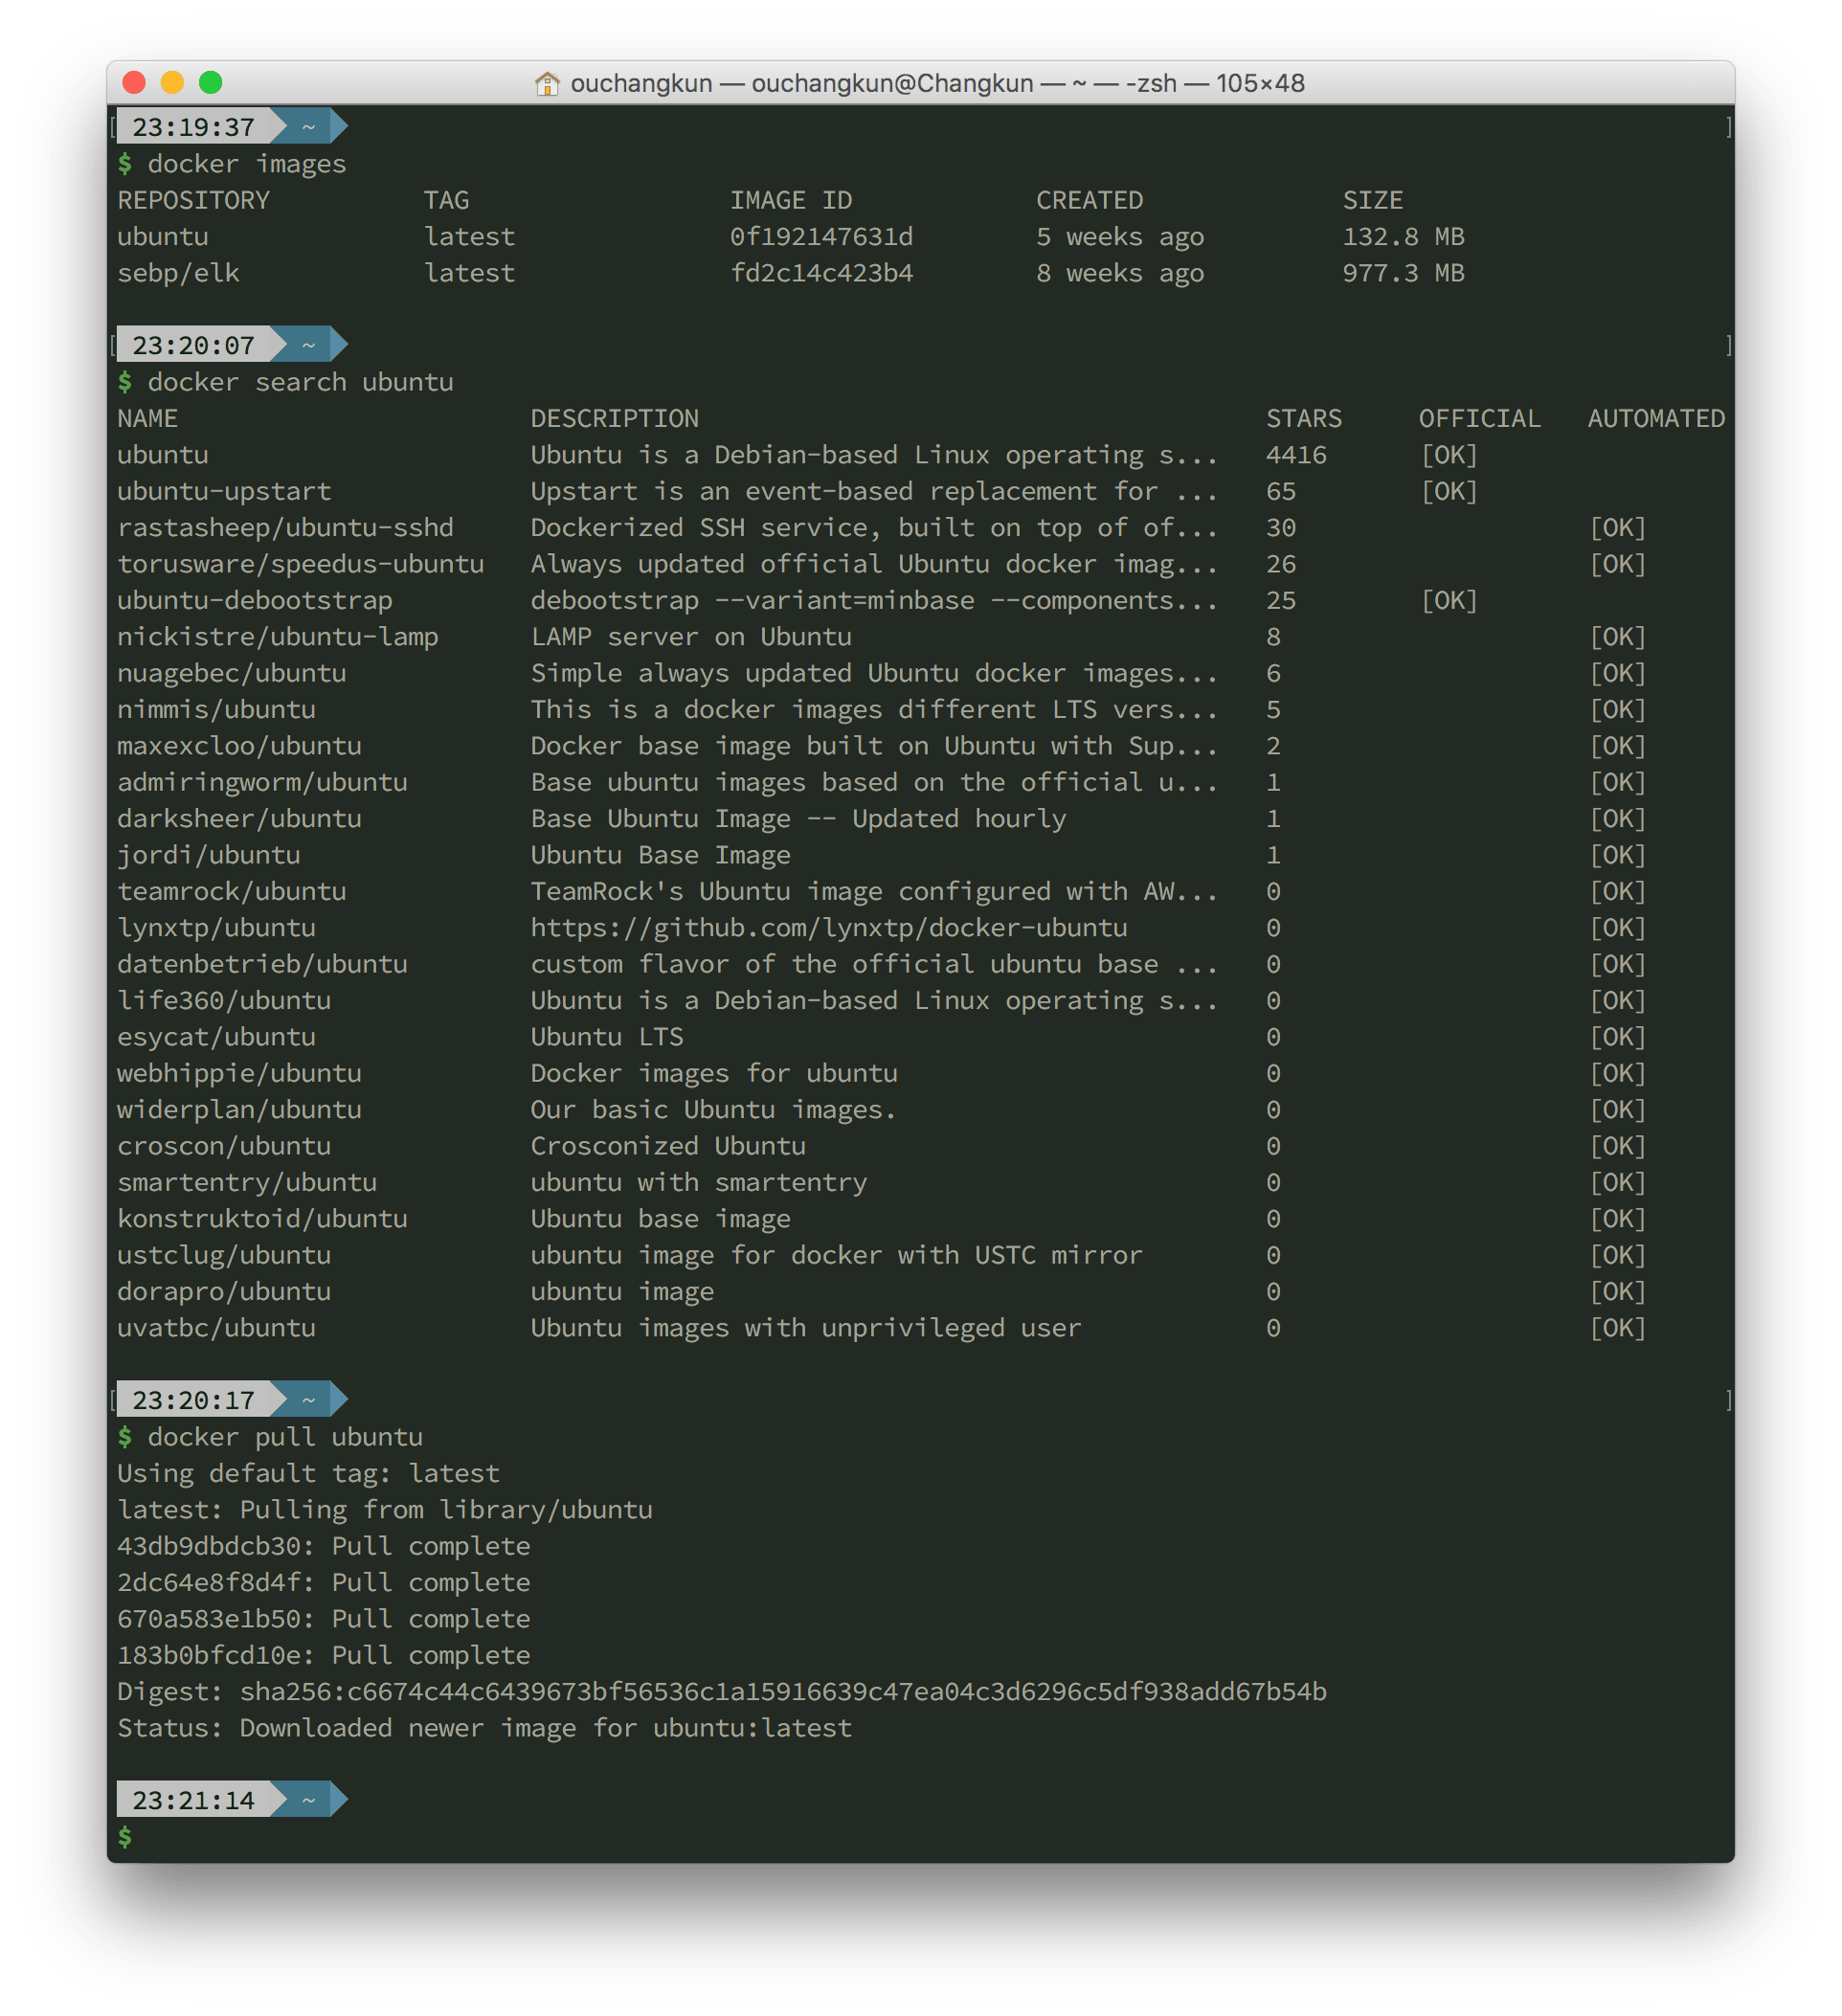Image resolution: width=1842 pixels, height=2016 pixels.
Task: Click the OFFICIAL [OK] mark for ubuntu-upstart
Action: click(x=1449, y=492)
